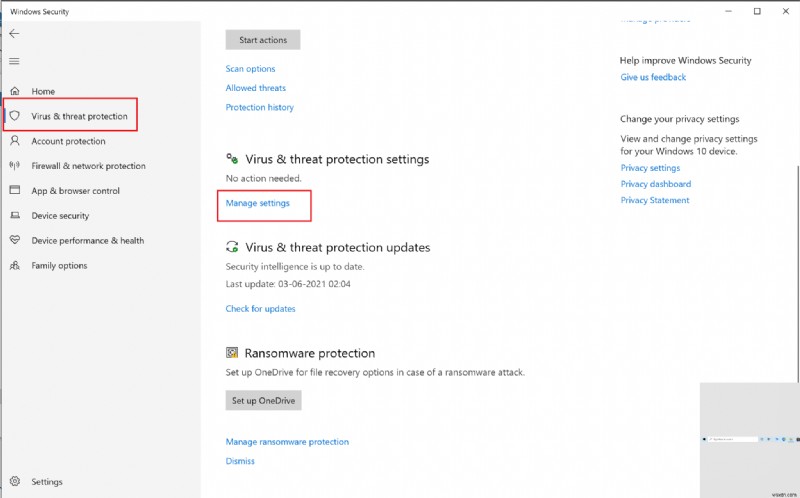This screenshot has height=498, width=800.
Task: Open the Manage settings link
Action: point(257,203)
